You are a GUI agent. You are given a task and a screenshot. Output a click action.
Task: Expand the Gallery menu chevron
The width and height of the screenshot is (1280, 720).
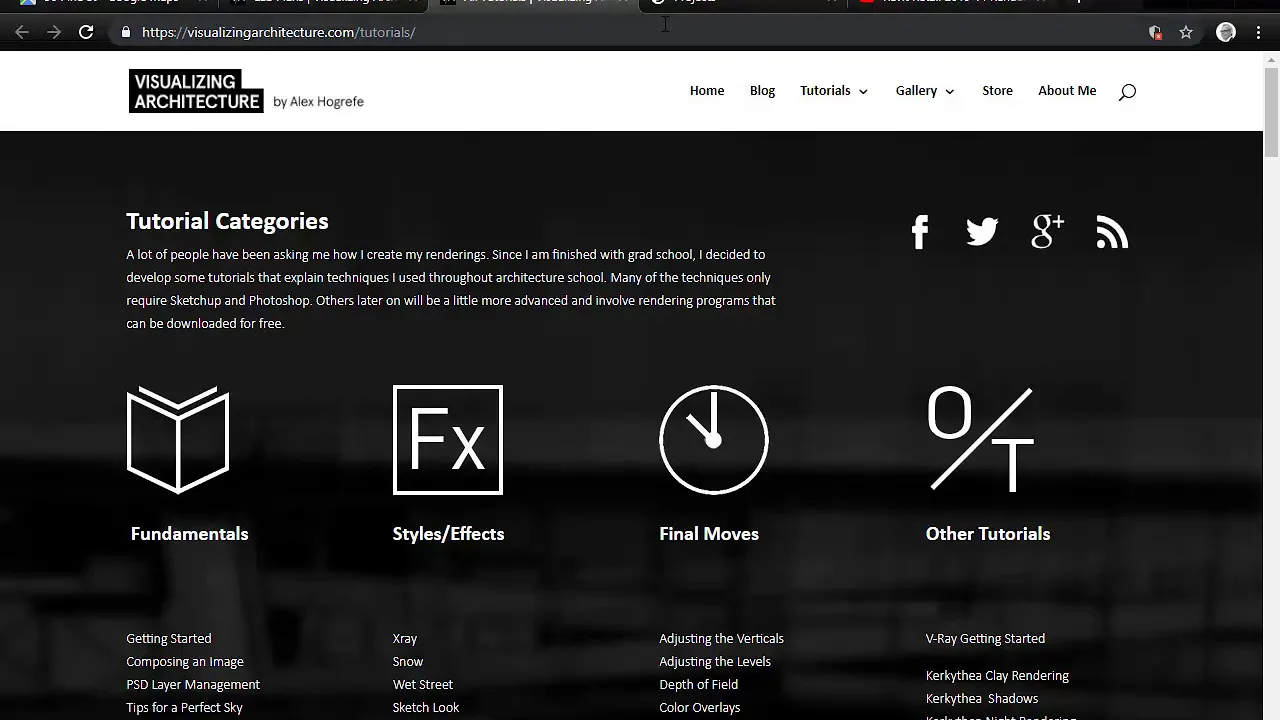949,91
